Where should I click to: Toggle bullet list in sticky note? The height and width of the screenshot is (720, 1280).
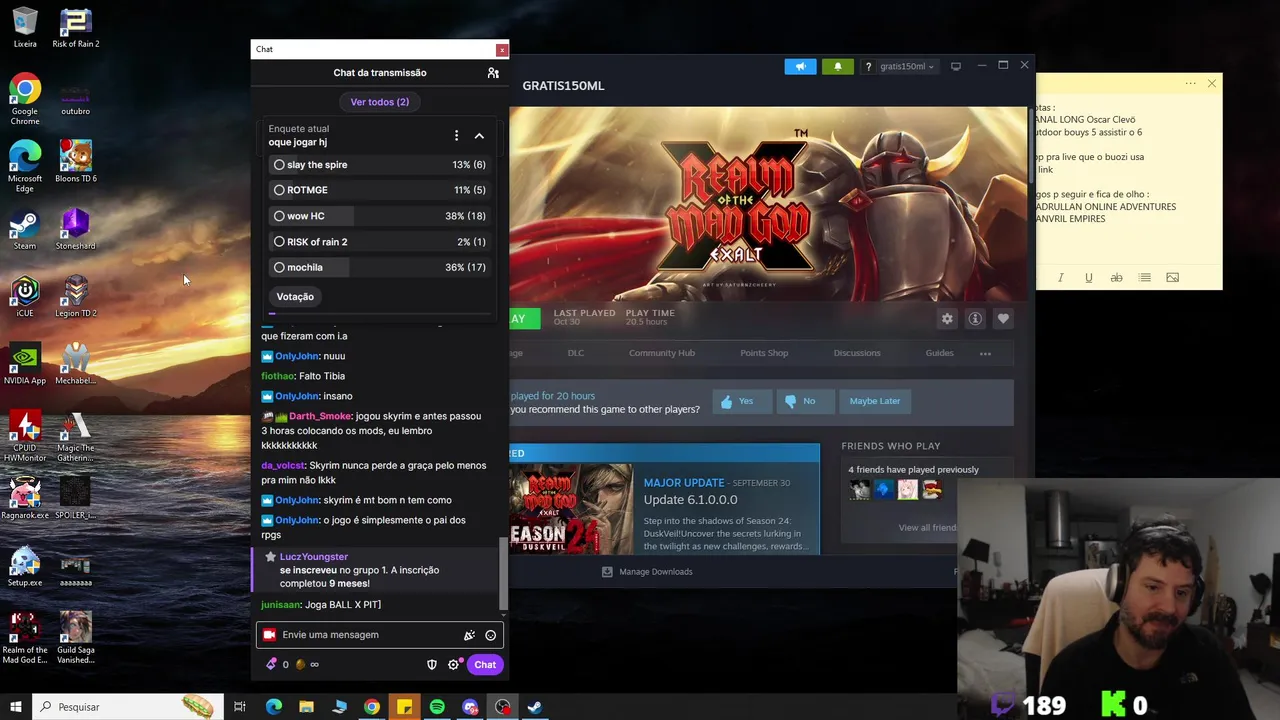[1145, 278]
